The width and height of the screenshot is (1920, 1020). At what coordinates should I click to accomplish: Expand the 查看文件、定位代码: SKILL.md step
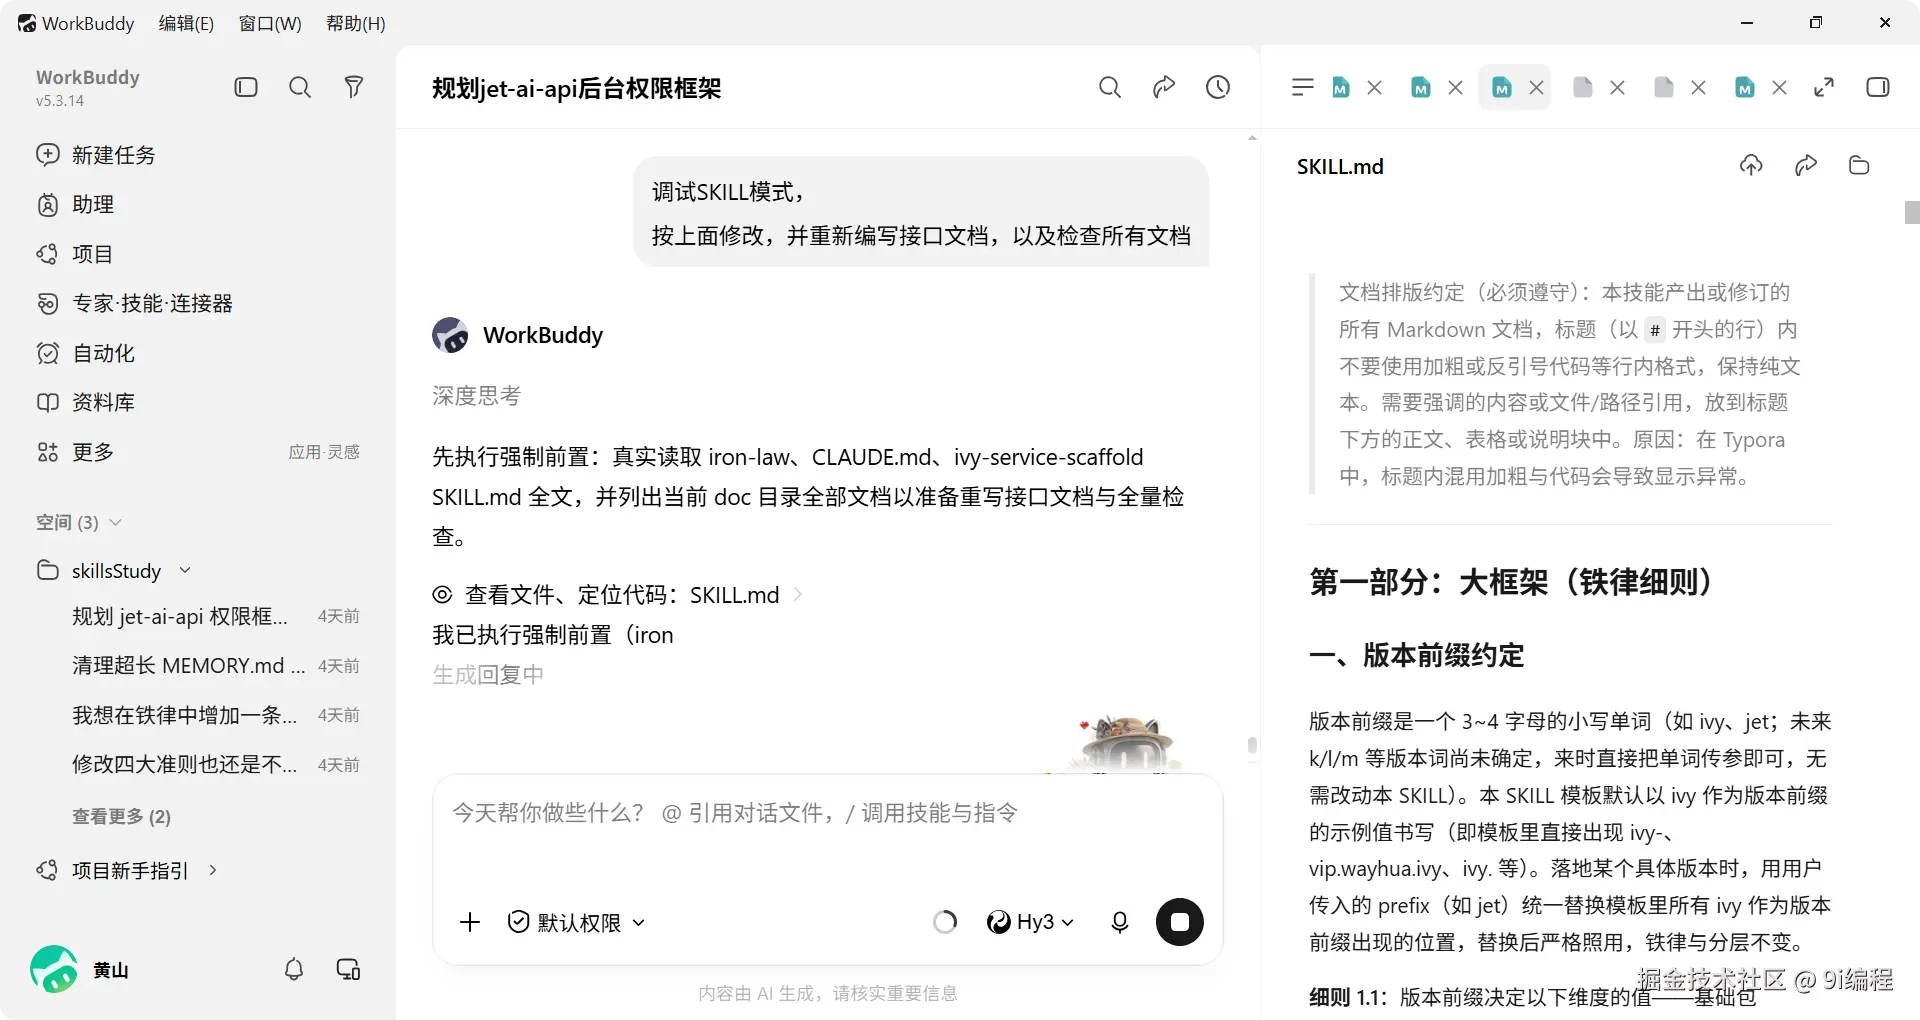coord(617,595)
